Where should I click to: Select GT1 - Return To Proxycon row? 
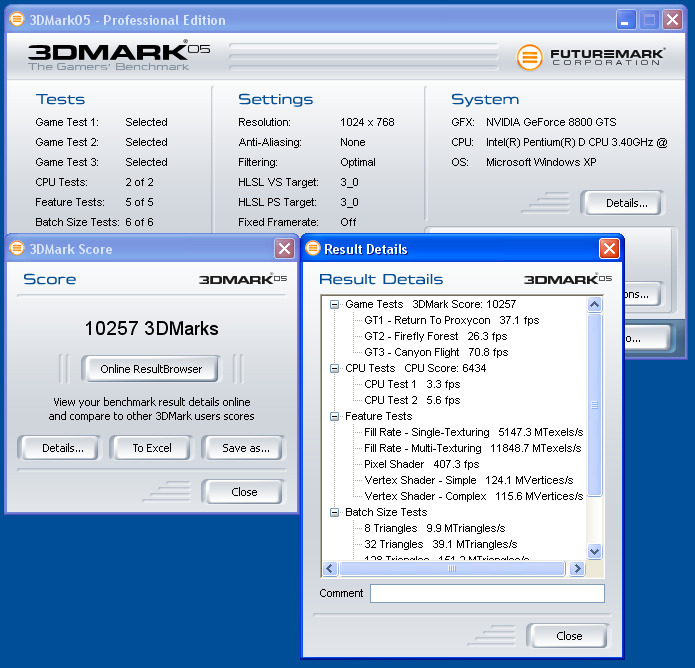(452, 320)
